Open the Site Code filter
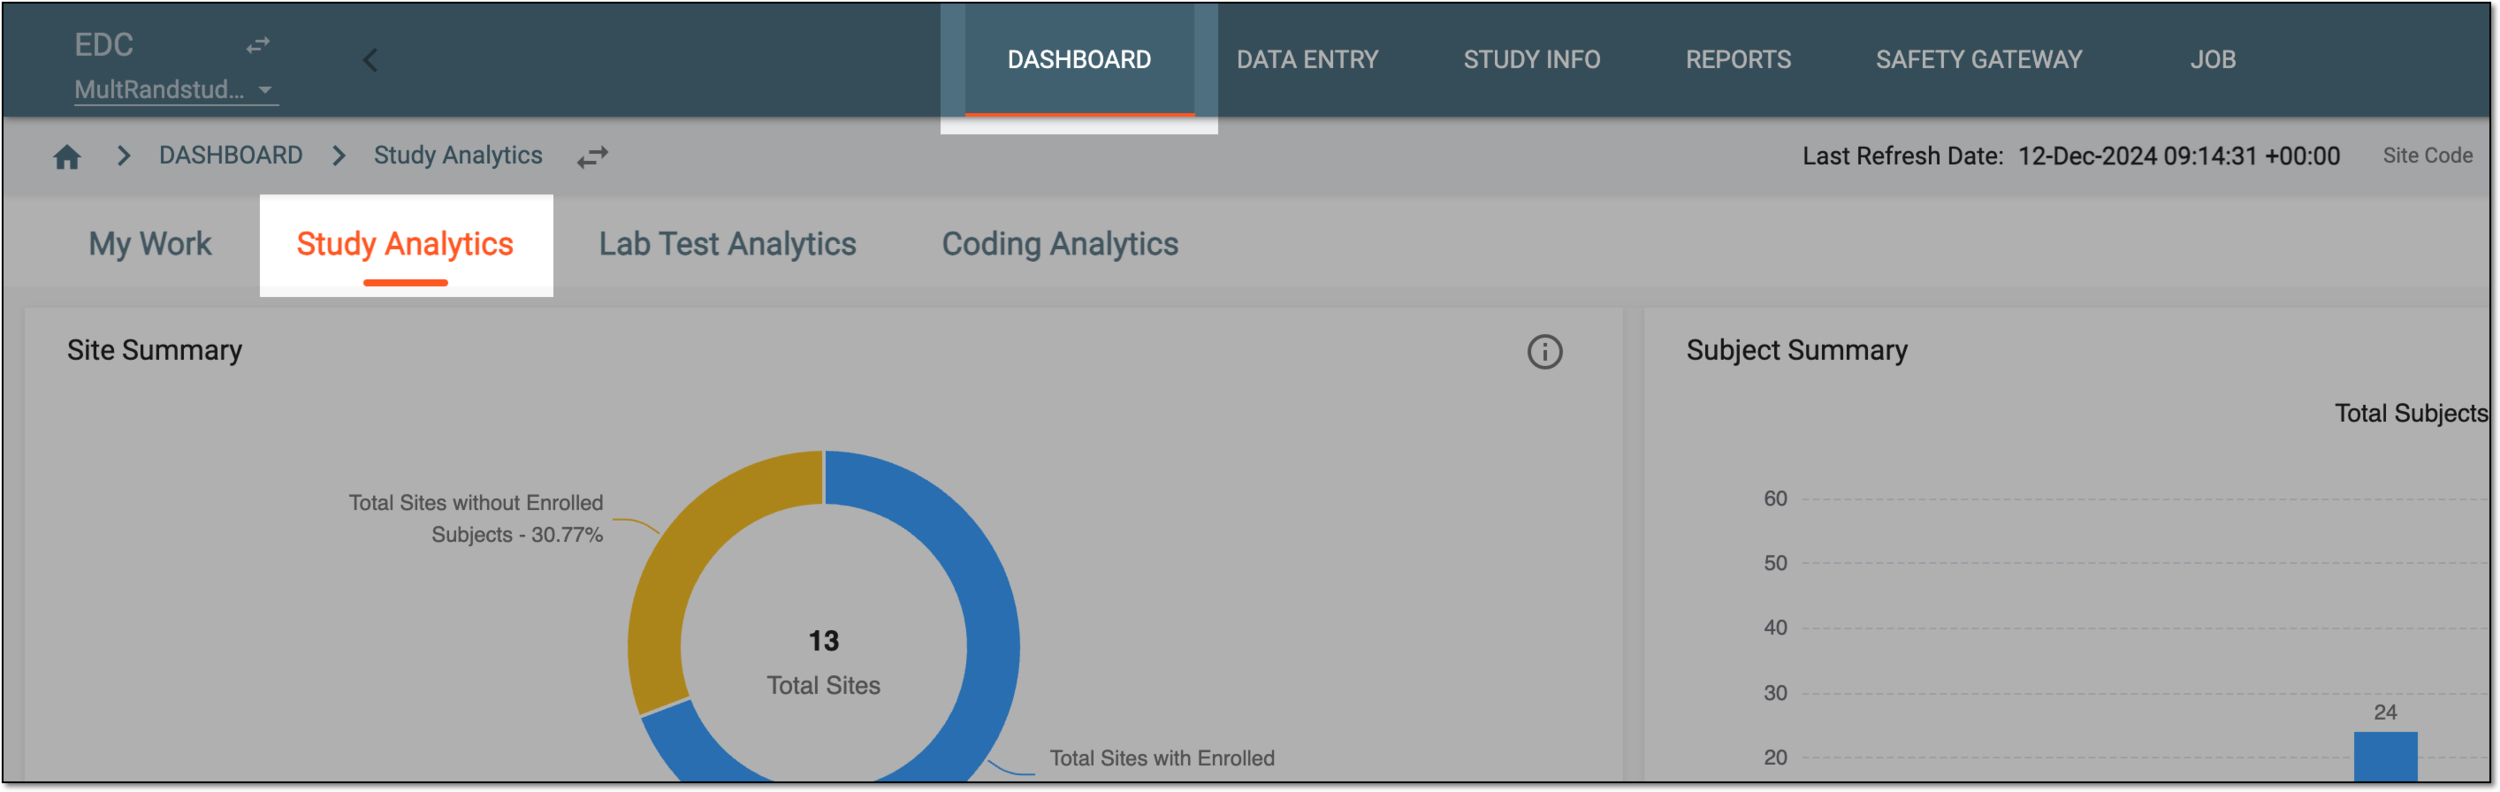Image resolution: width=2500 pixels, height=792 pixels. click(x=2427, y=156)
